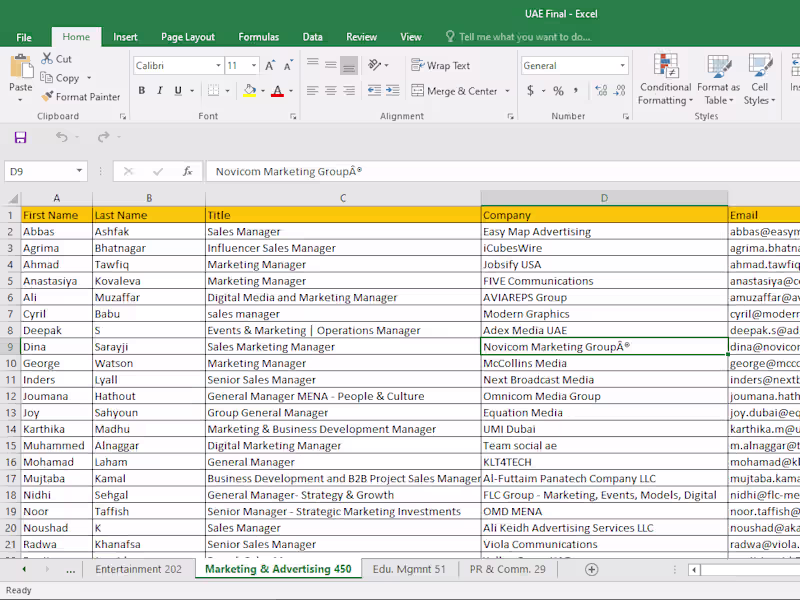
Task: Select cell containing Omnicom Media Group
Action: tap(603, 396)
